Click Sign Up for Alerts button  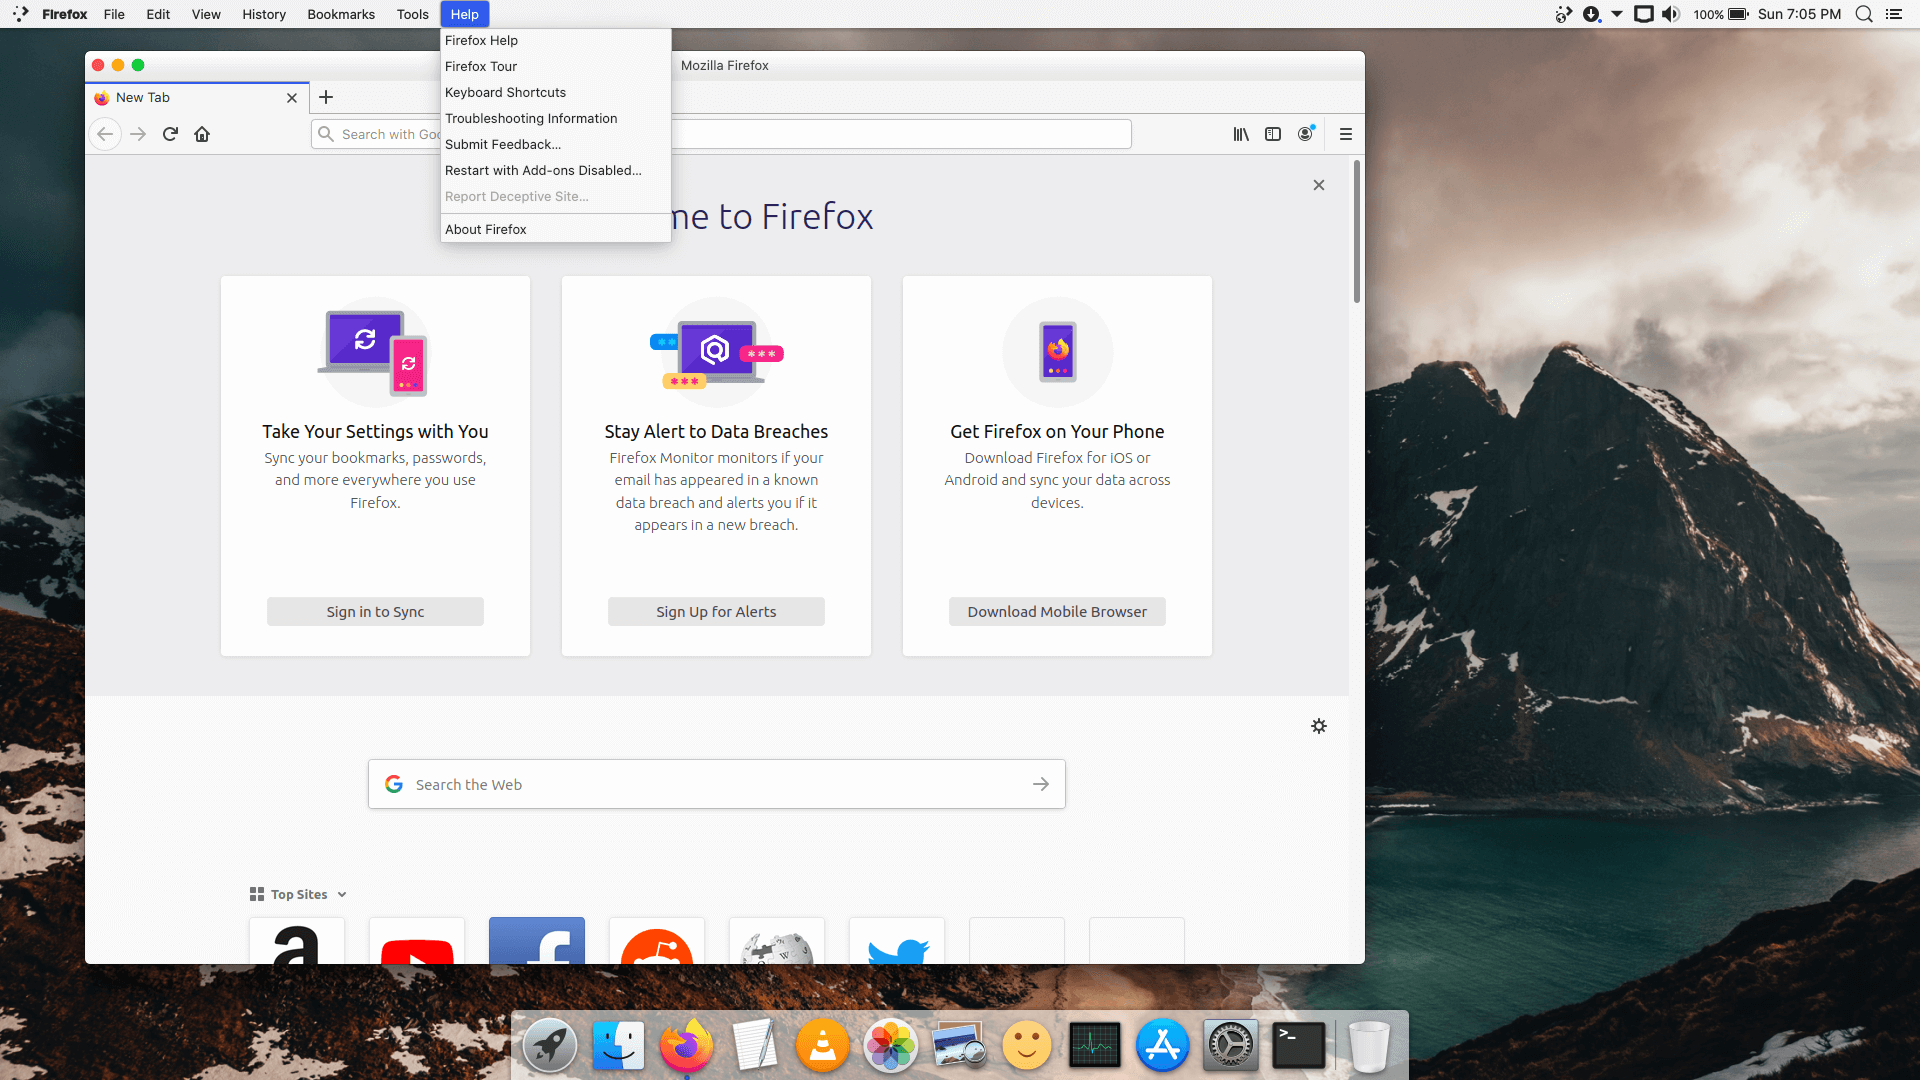click(716, 612)
